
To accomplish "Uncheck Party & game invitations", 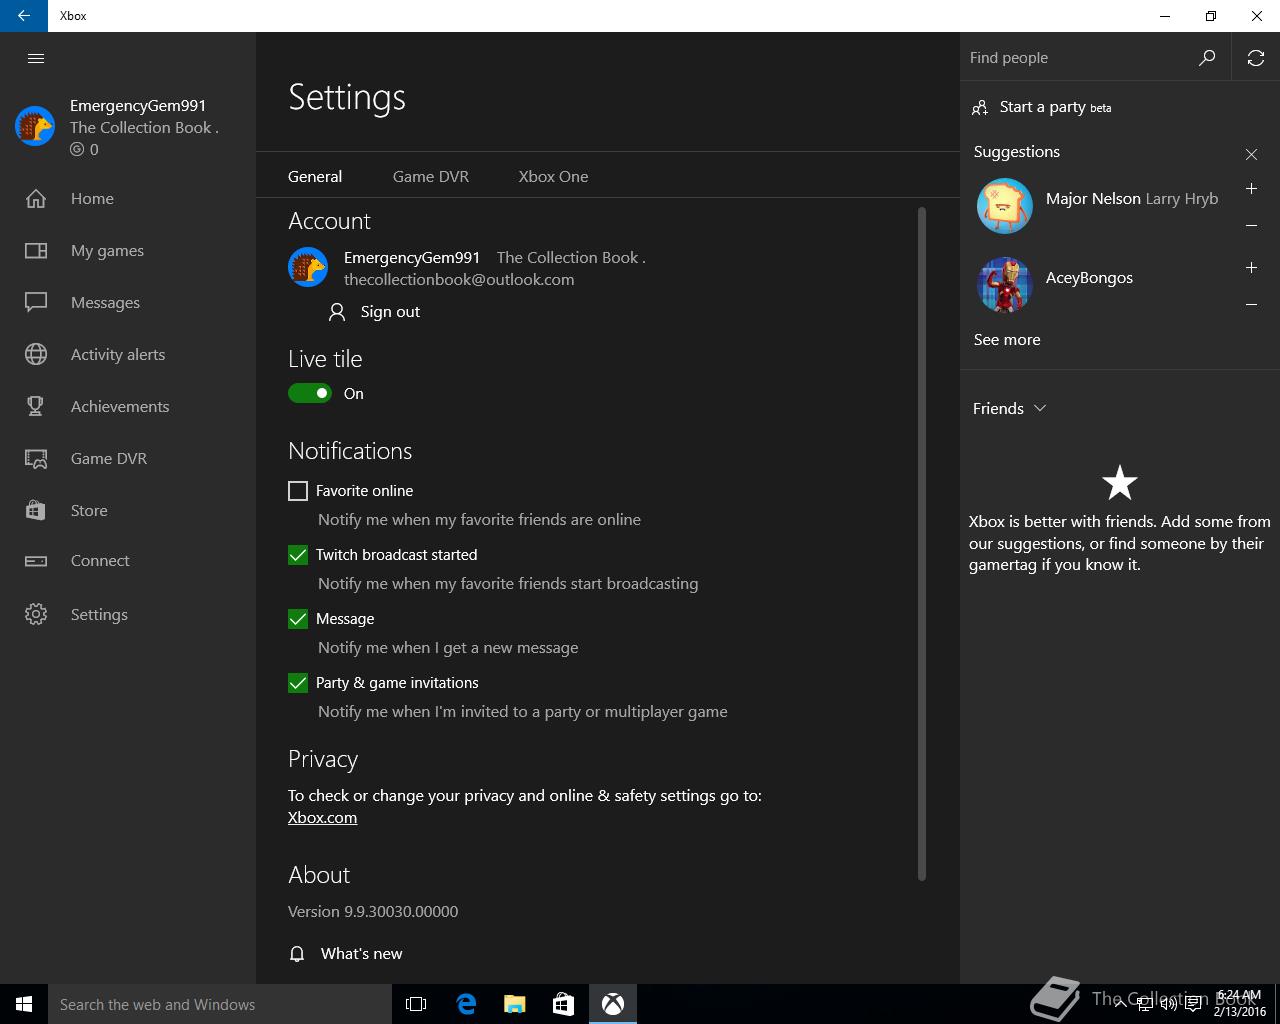I will coord(298,683).
